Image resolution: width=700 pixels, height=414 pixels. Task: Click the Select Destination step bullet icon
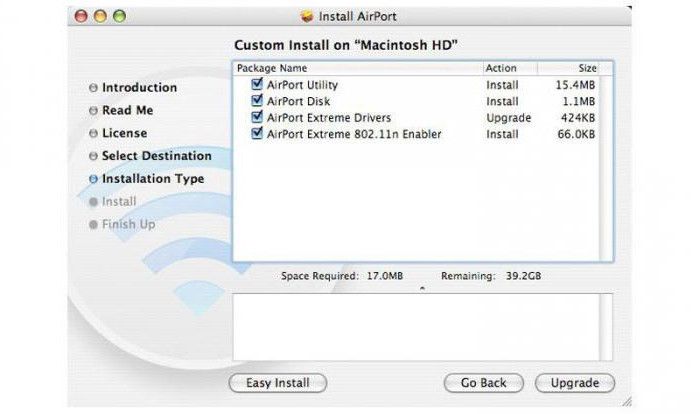(93, 156)
